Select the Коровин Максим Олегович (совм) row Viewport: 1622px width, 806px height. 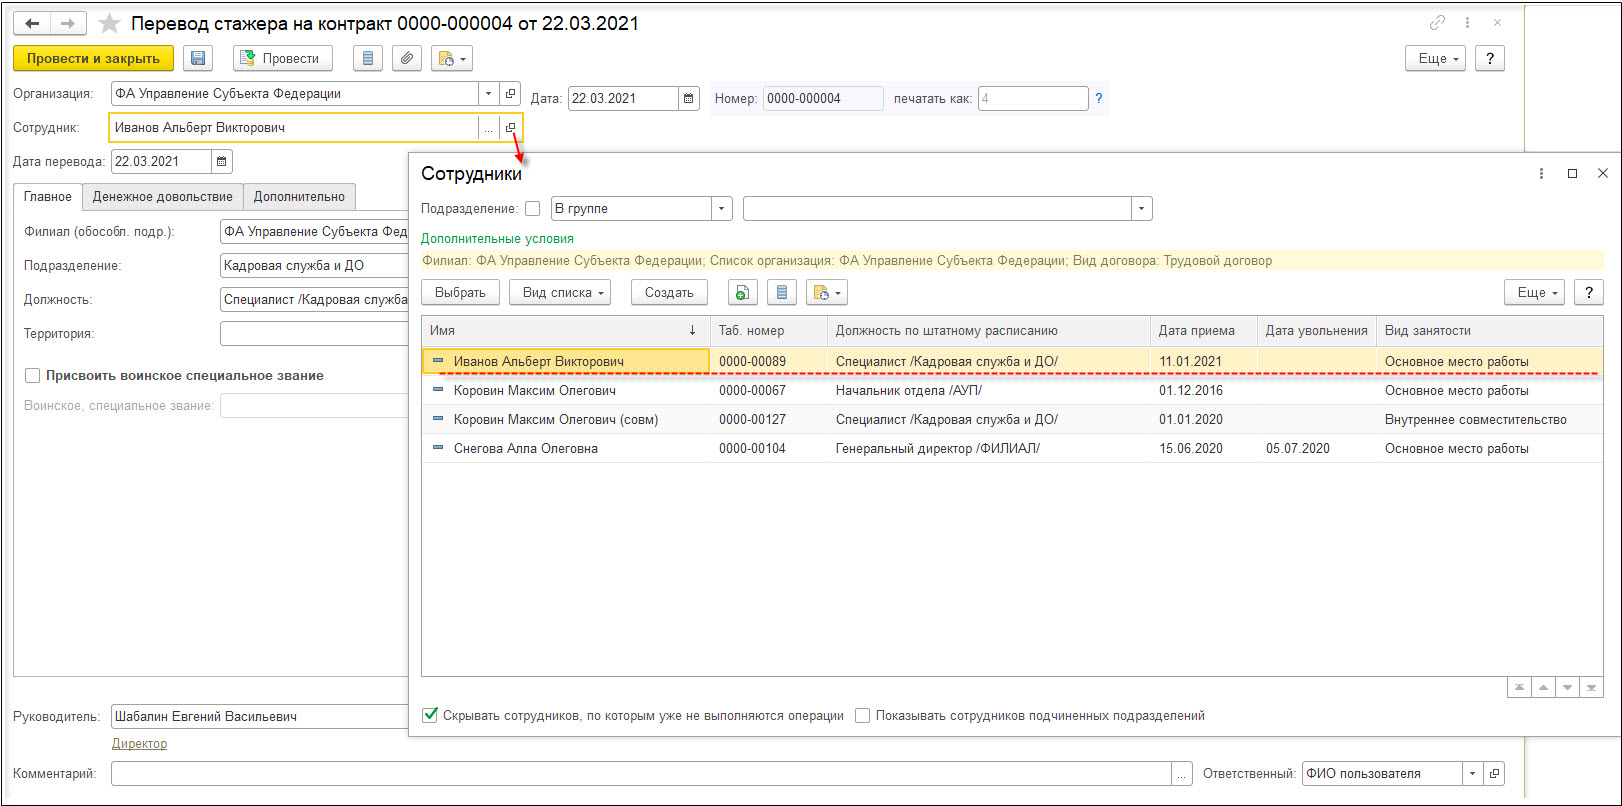click(x=1012, y=419)
